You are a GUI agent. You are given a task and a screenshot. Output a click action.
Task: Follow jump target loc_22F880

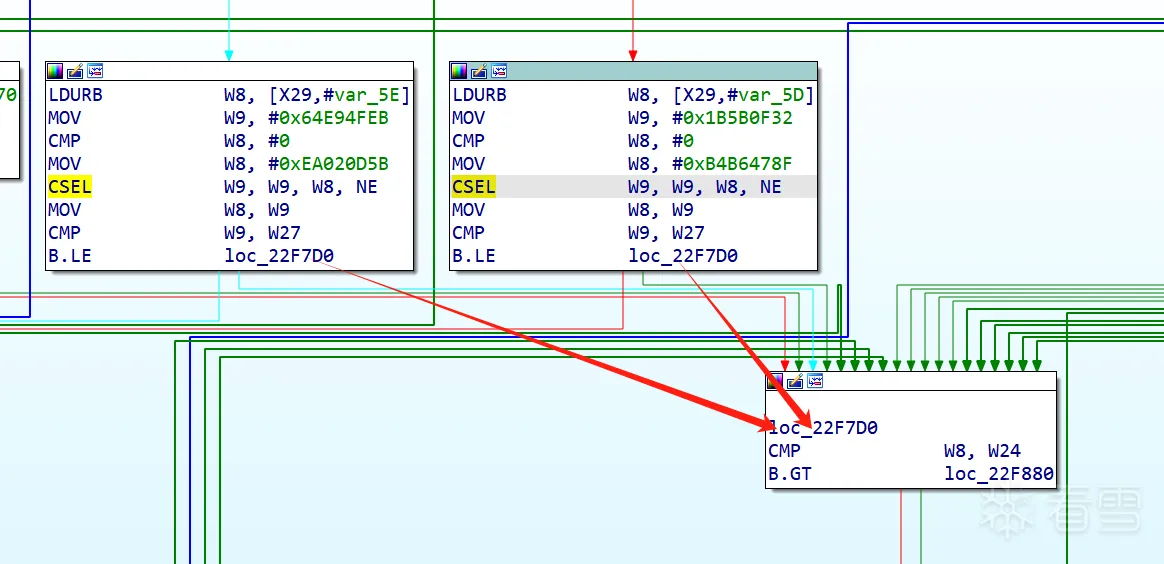(999, 473)
